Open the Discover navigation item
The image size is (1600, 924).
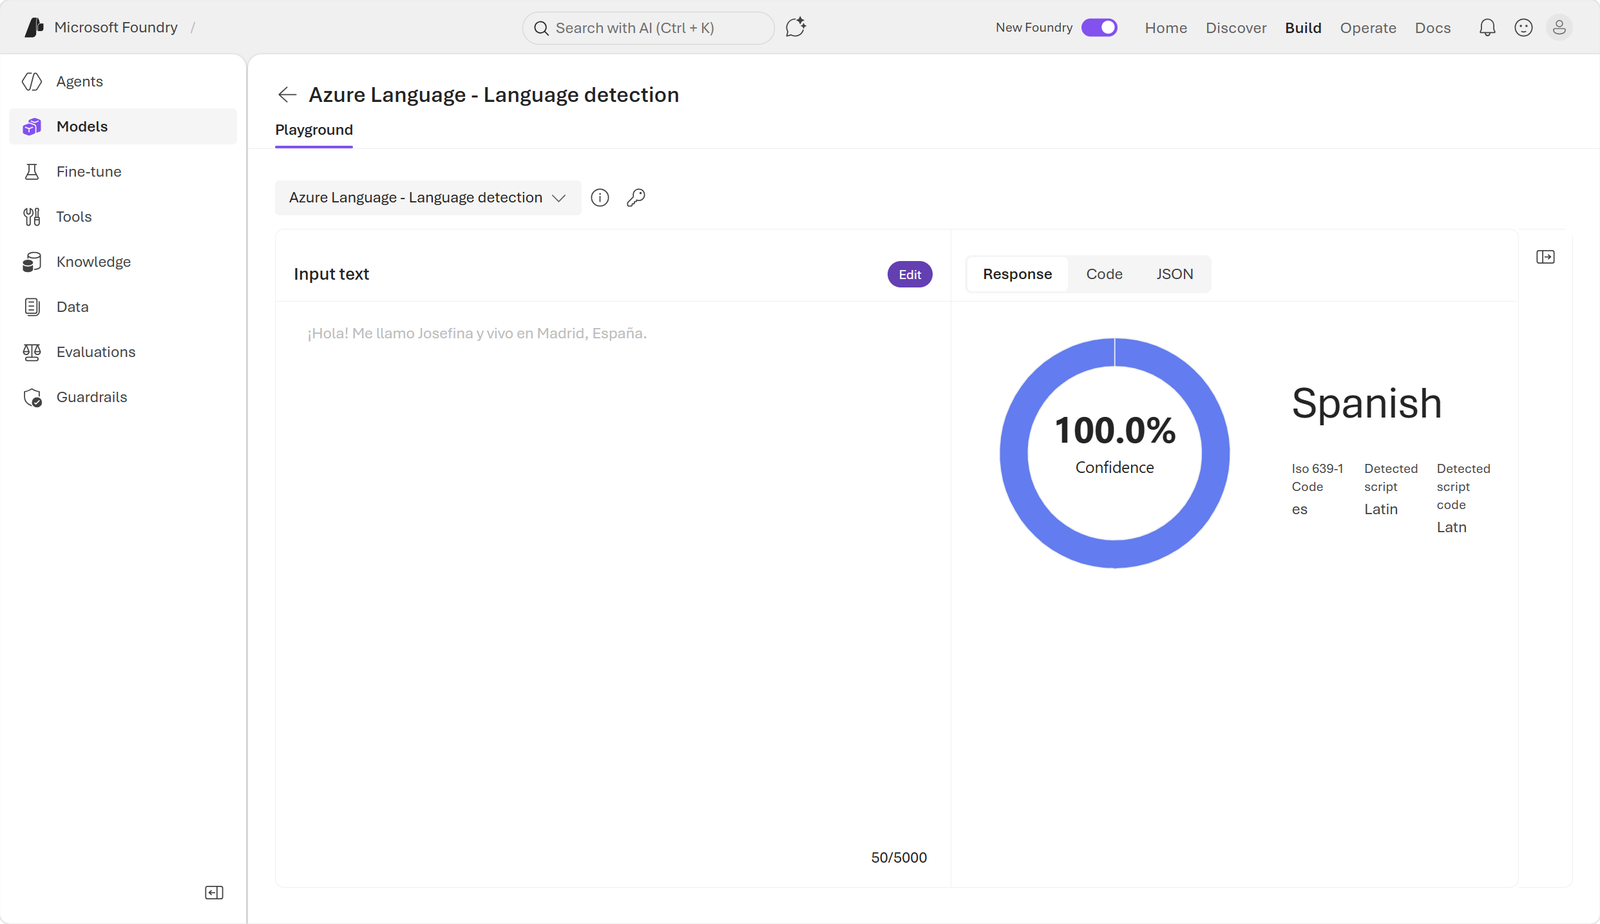tap(1236, 28)
